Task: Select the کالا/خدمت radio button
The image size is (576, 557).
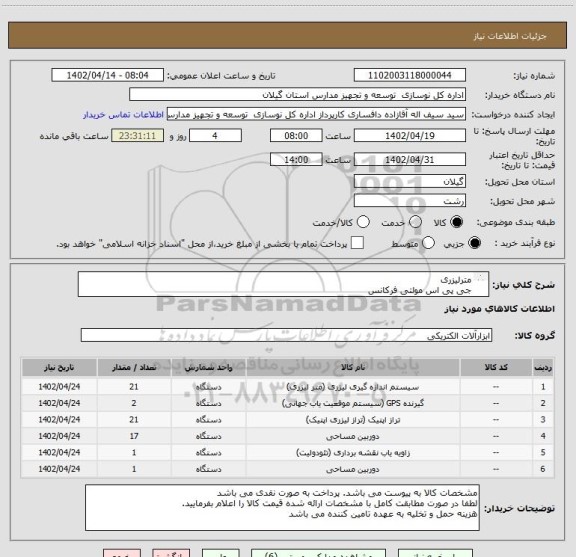Action: tap(363, 222)
